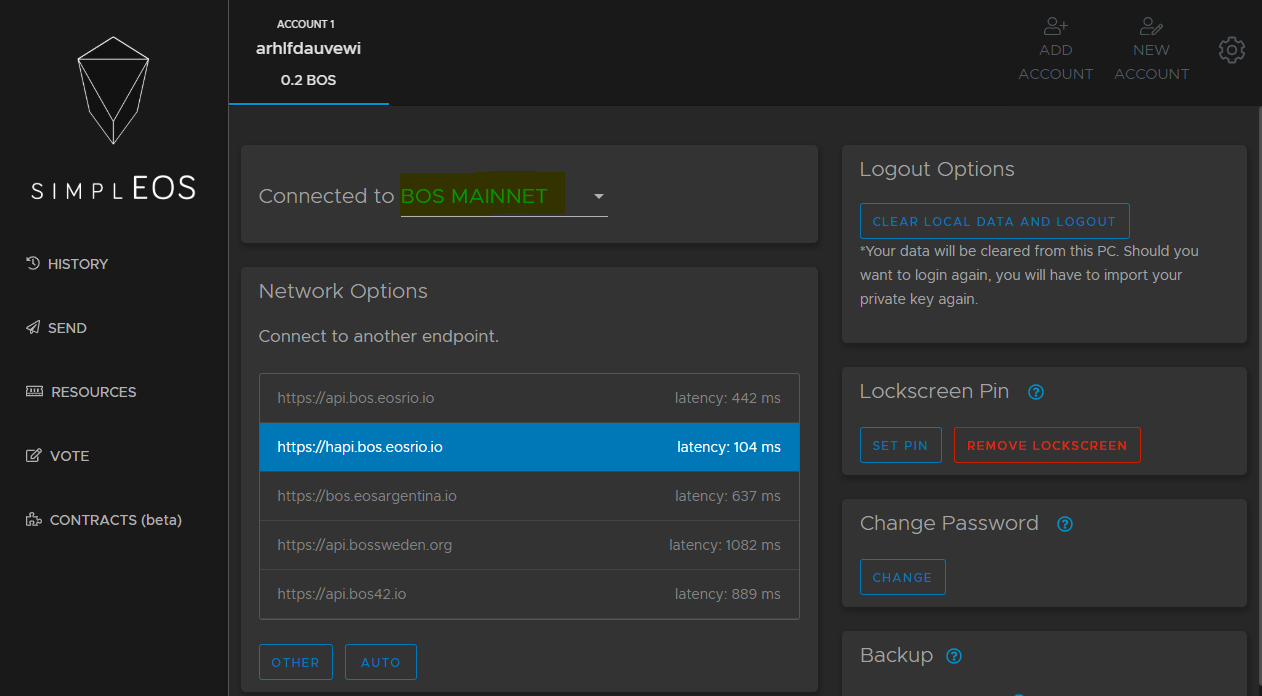1262x696 pixels.
Task: Open the settings gear icon
Action: click(1232, 50)
